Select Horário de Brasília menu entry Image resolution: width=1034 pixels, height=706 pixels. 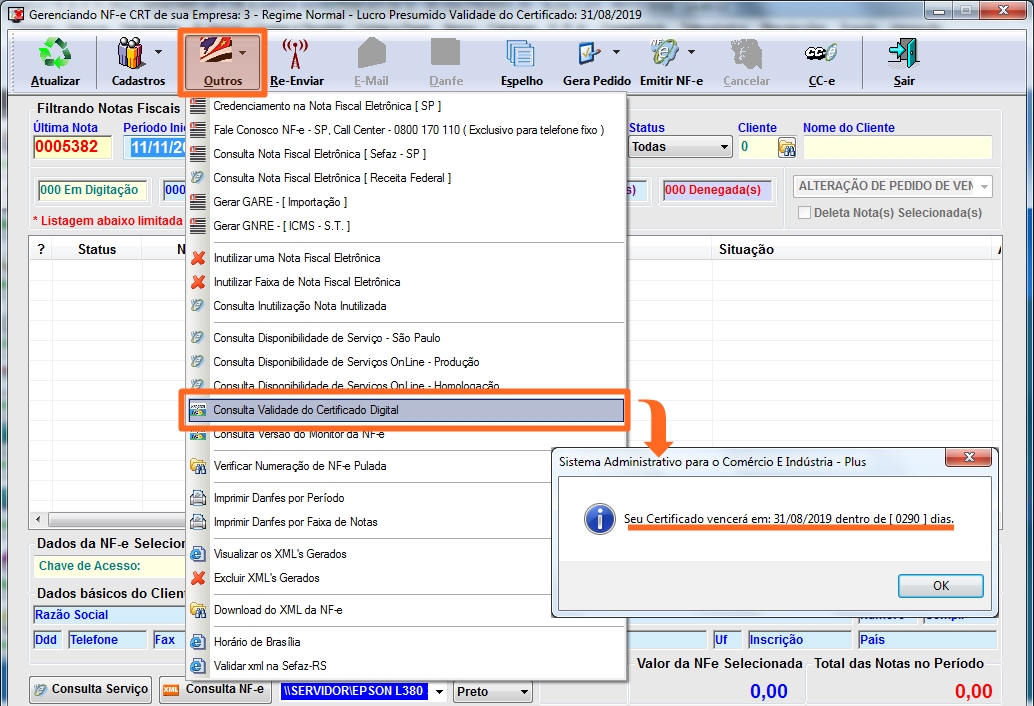click(x=257, y=642)
